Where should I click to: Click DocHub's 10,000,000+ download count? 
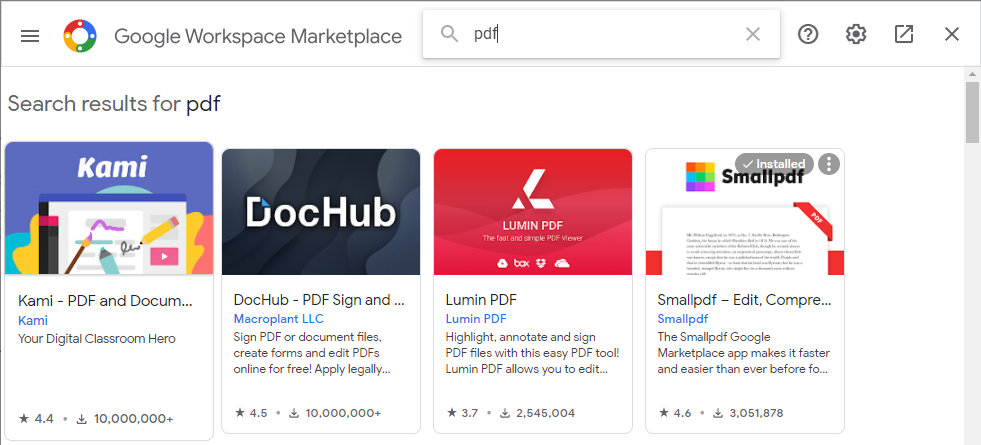pos(335,413)
